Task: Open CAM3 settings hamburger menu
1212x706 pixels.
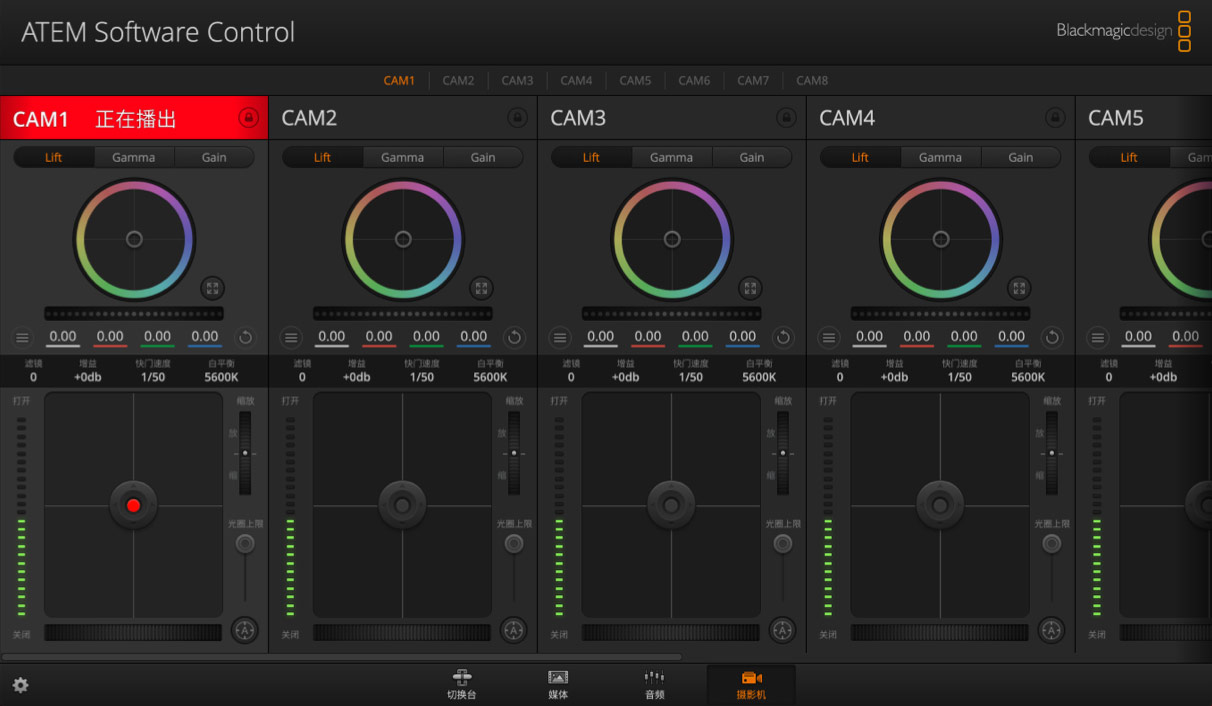Action: 560,337
